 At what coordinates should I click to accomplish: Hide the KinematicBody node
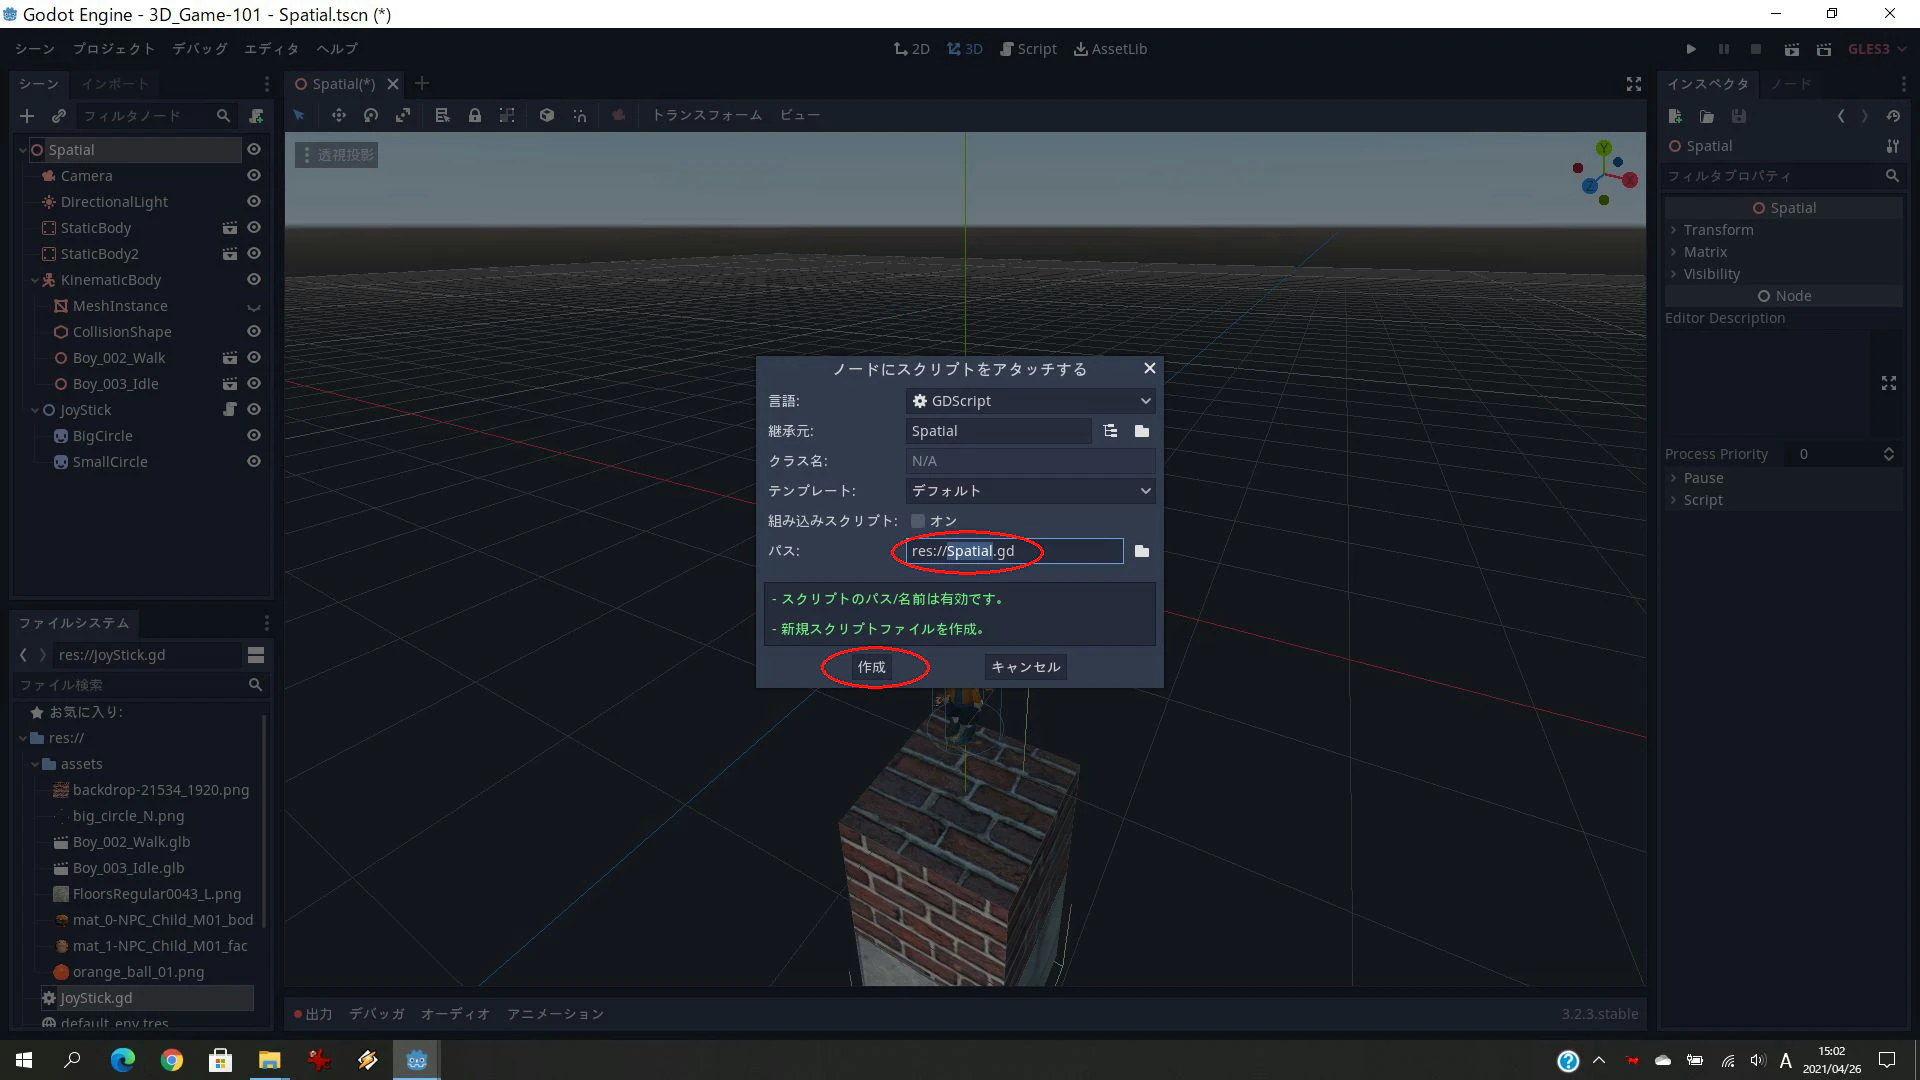[x=254, y=279]
